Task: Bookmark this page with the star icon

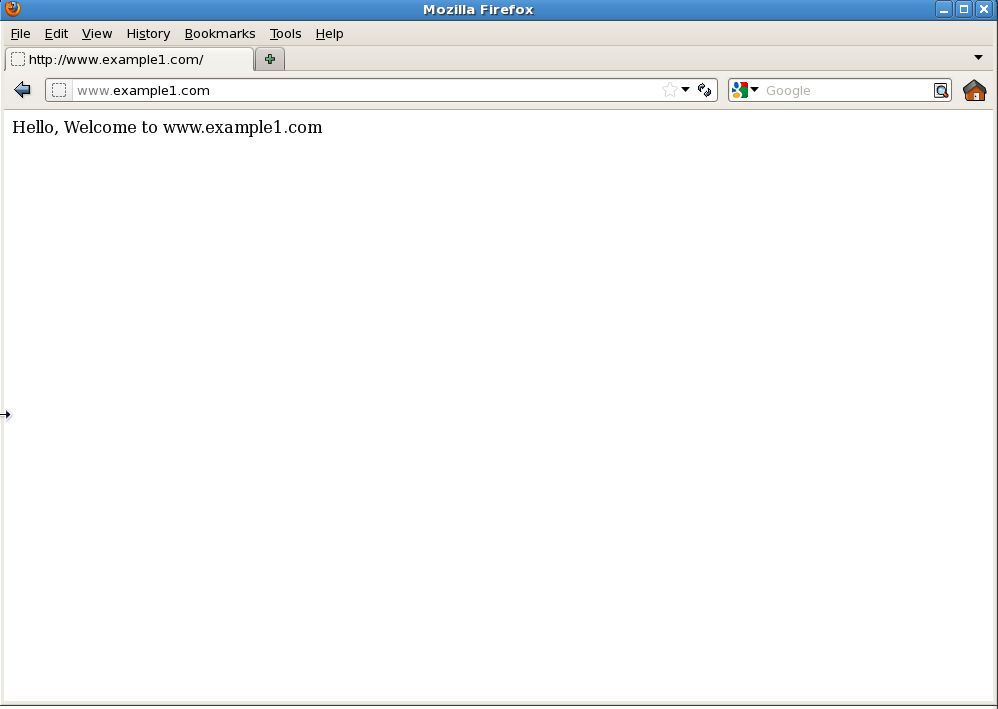Action: tap(670, 90)
